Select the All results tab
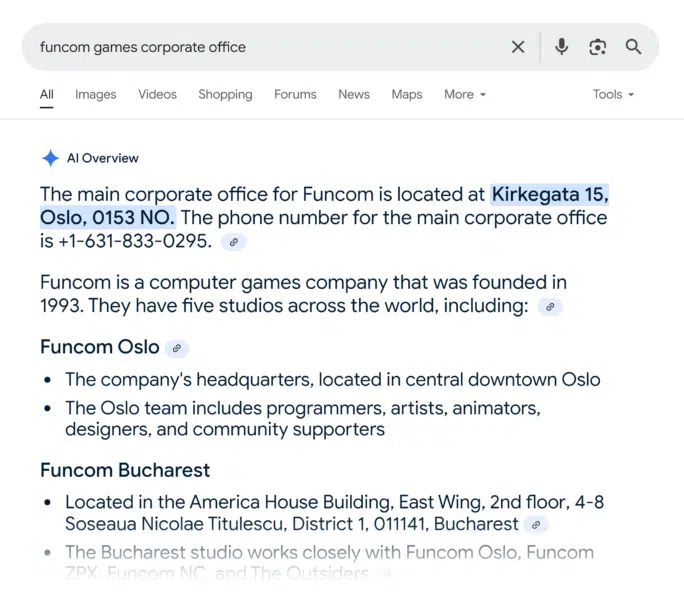Viewport: 684px width, 600px height. (x=47, y=94)
